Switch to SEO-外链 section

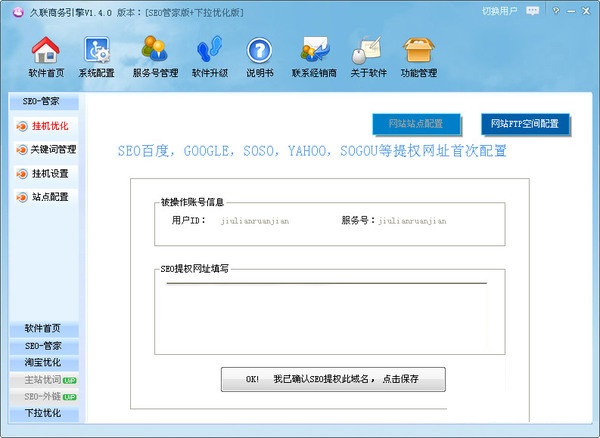(x=44, y=396)
